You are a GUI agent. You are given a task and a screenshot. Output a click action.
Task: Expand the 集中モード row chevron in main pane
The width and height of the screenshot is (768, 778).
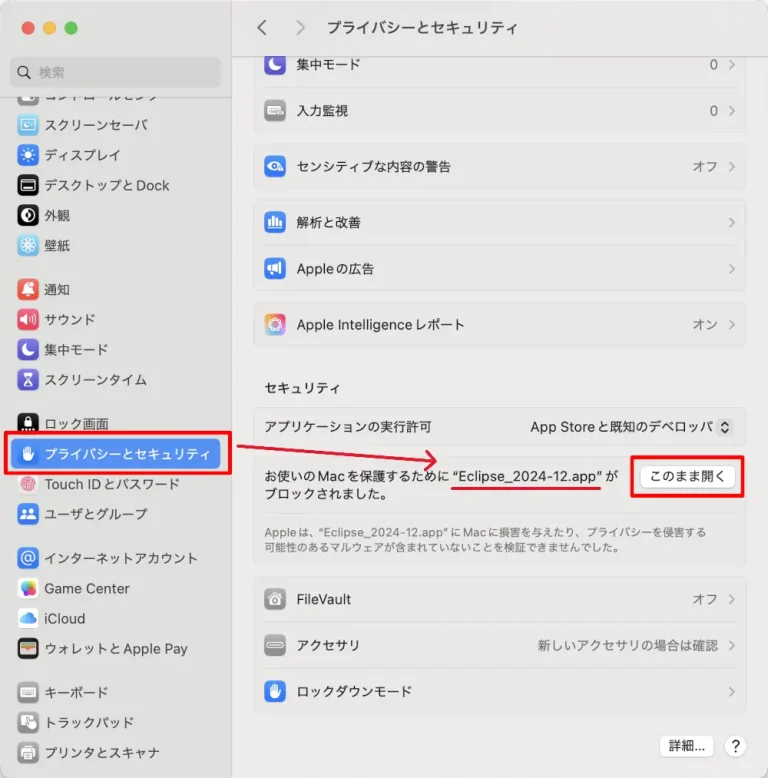pyautogui.click(x=732, y=65)
